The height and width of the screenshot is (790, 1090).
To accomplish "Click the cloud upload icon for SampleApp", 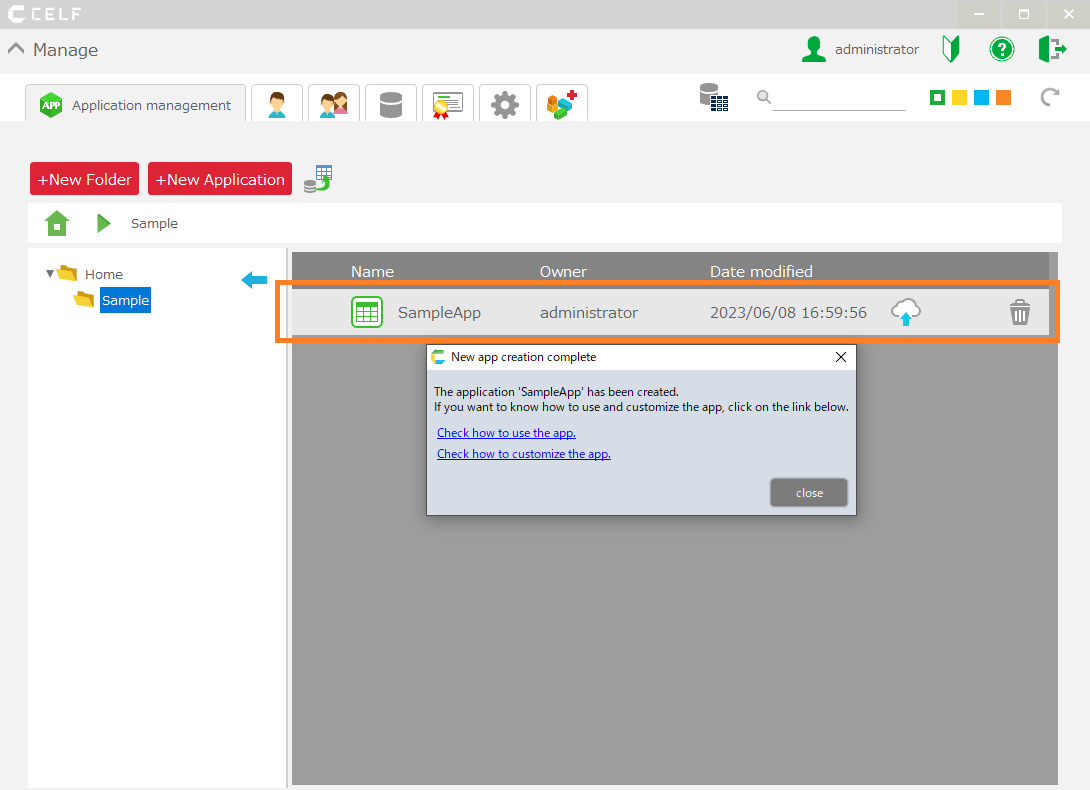I will coord(906,312).
